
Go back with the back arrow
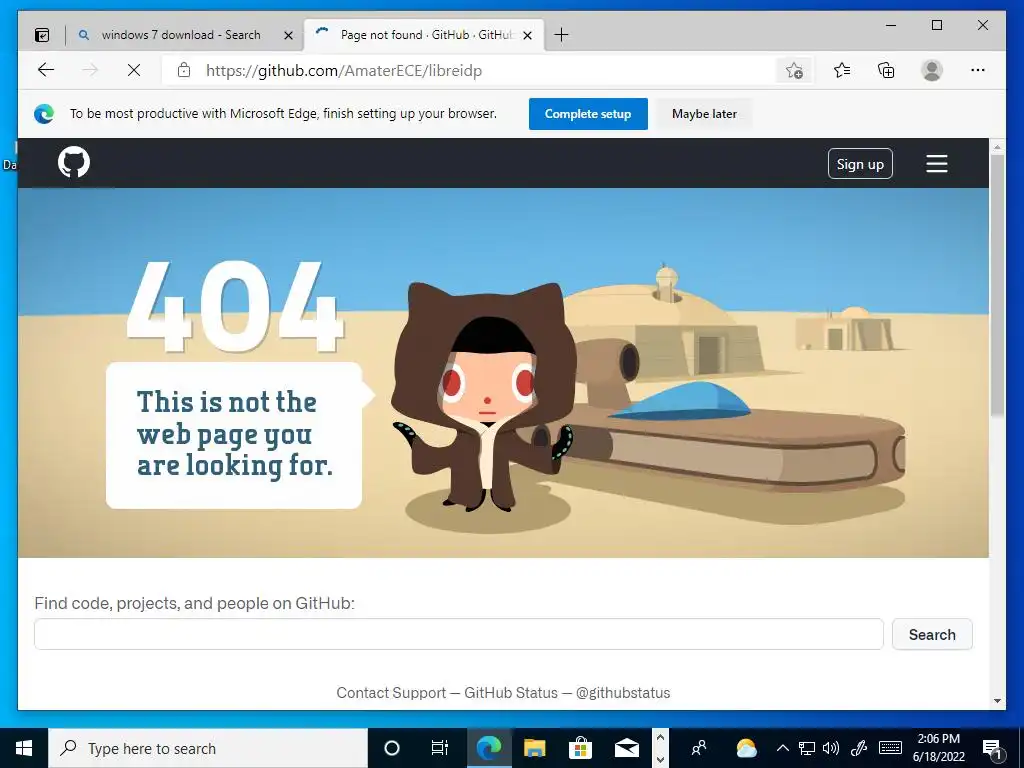point(46,70)
